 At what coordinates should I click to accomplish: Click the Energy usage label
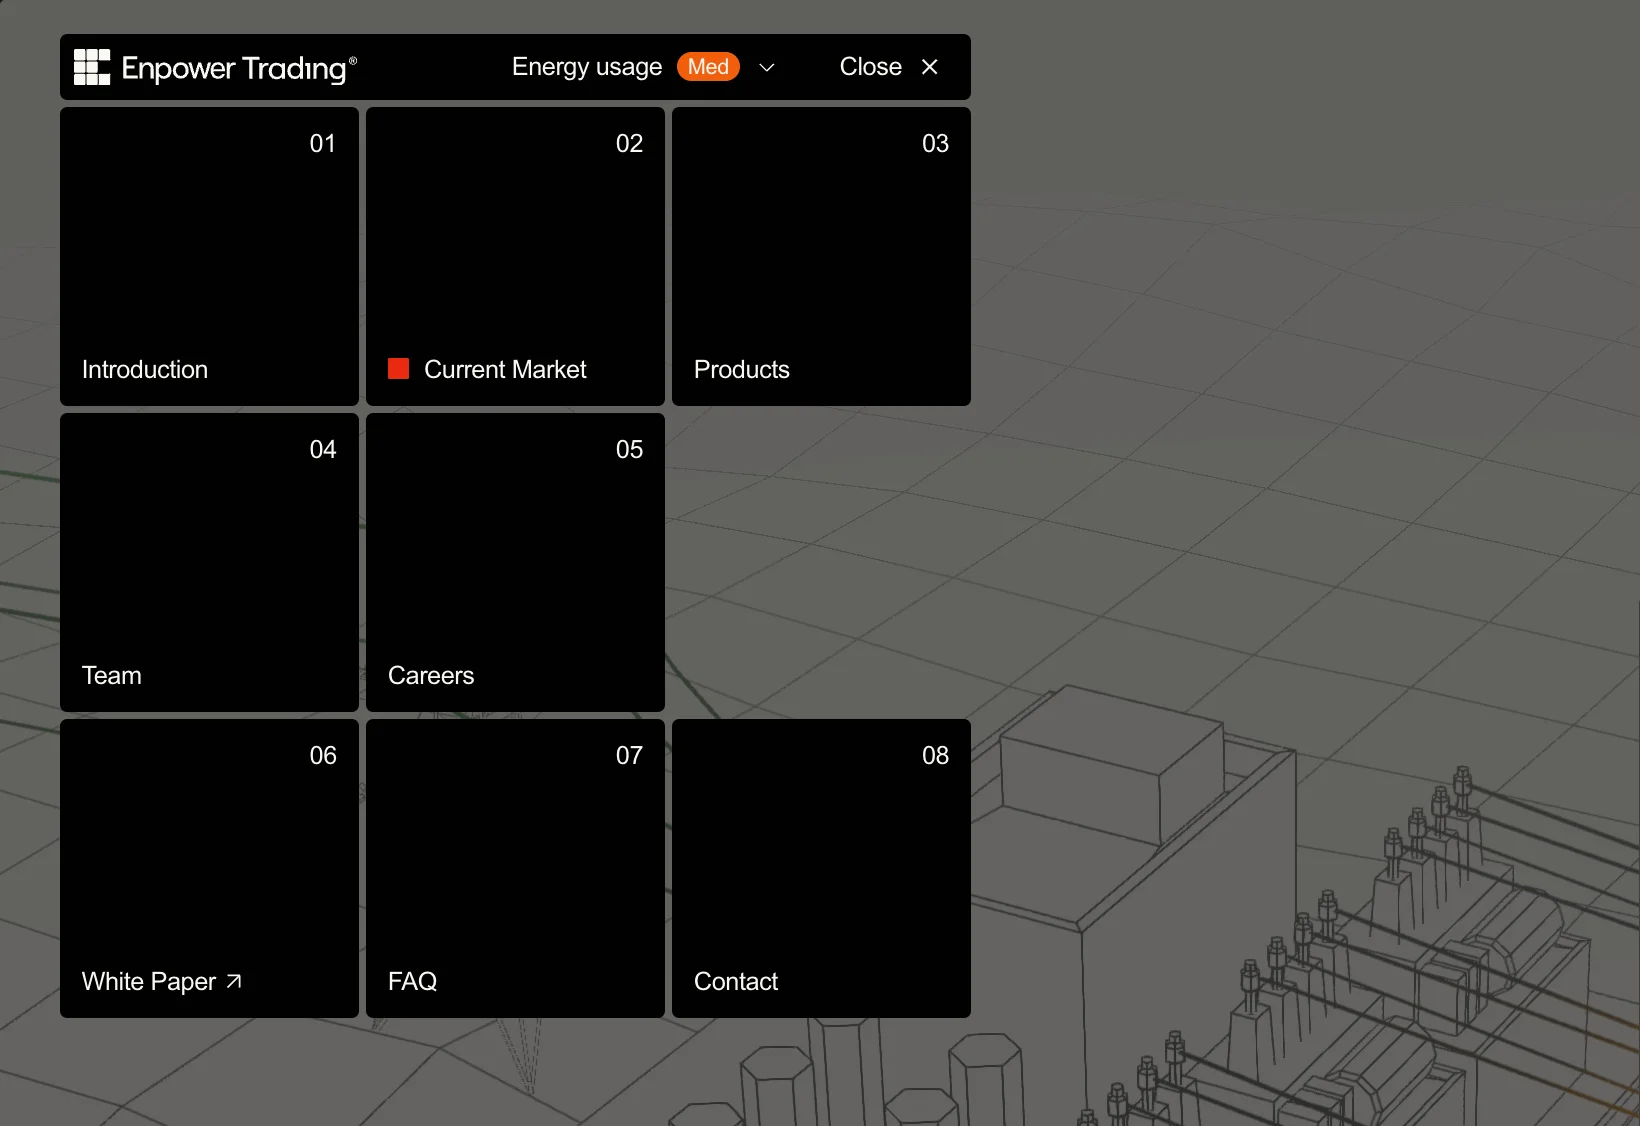point(587,67)
